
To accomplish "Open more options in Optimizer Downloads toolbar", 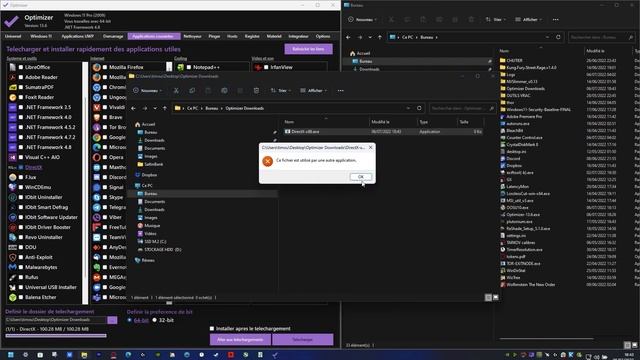I will [x=340, y=91].
